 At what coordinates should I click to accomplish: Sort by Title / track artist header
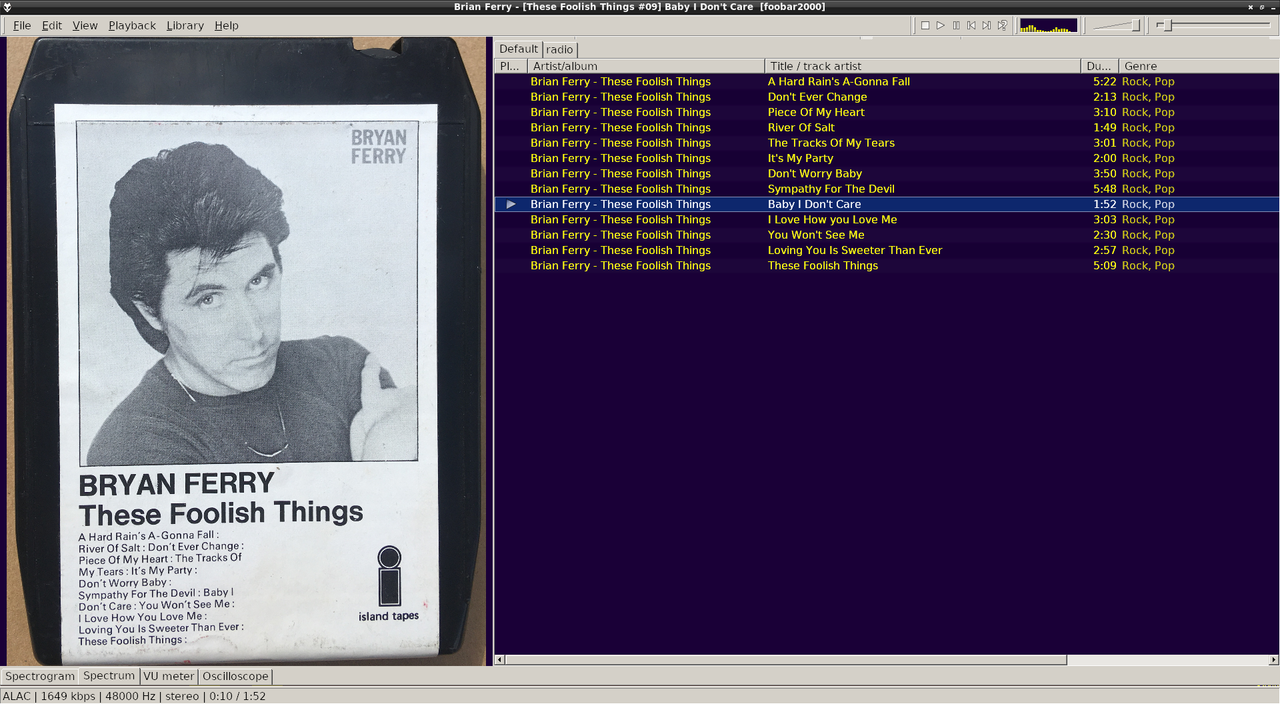pos(923,66)
